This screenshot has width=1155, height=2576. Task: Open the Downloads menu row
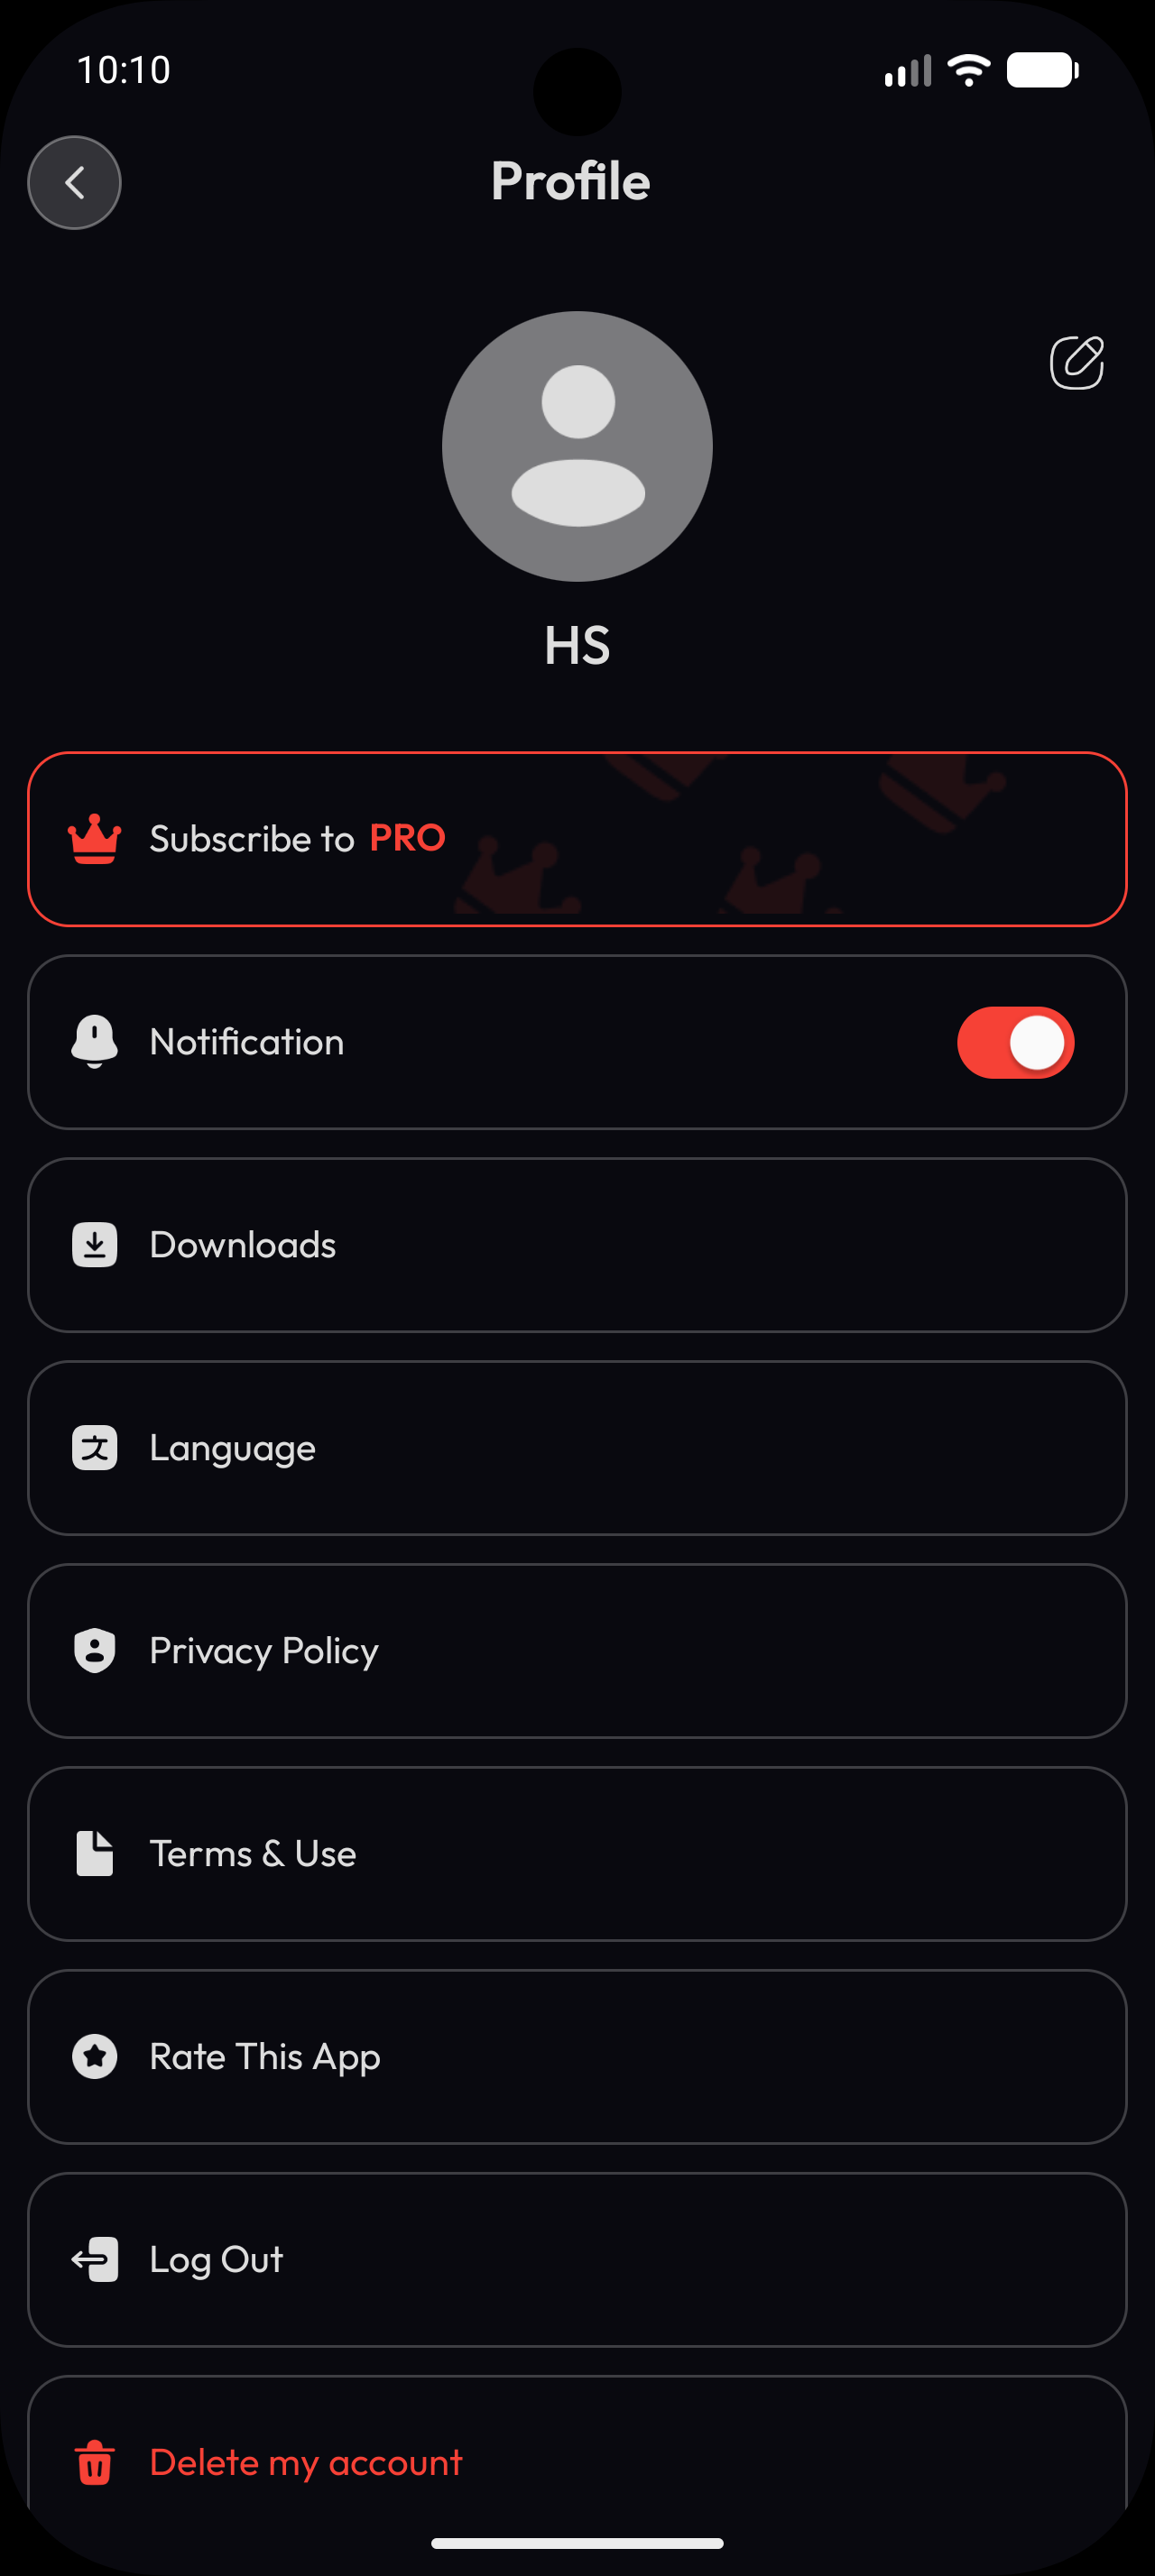click(x=577, y=1245)
